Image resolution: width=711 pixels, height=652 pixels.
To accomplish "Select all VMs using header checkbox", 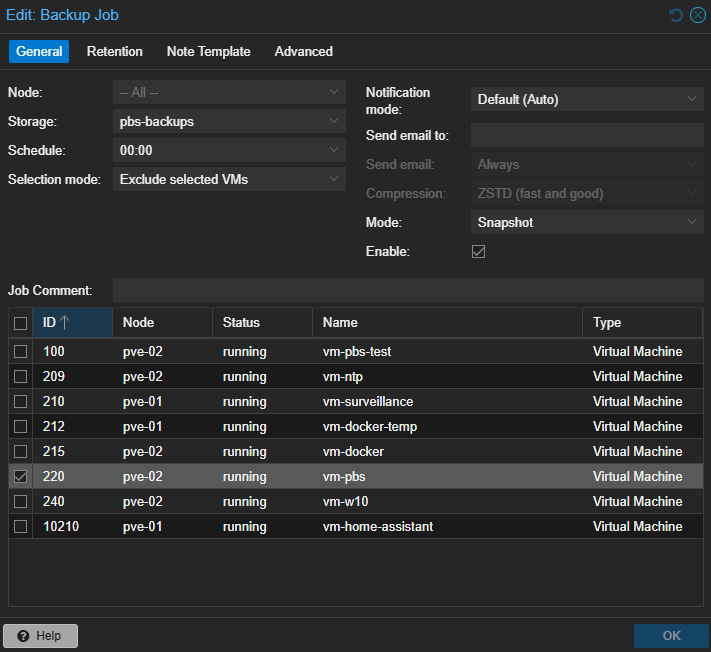I will pos(20,323).
